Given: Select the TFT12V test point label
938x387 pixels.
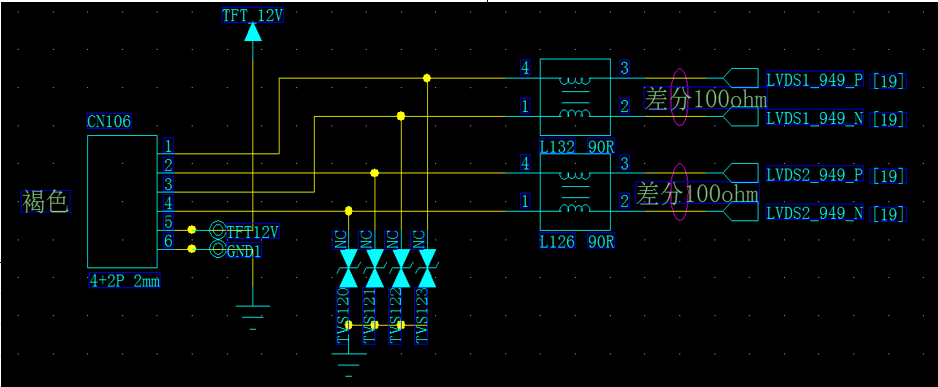Looking at the screenshot, I should click(252, 231).
